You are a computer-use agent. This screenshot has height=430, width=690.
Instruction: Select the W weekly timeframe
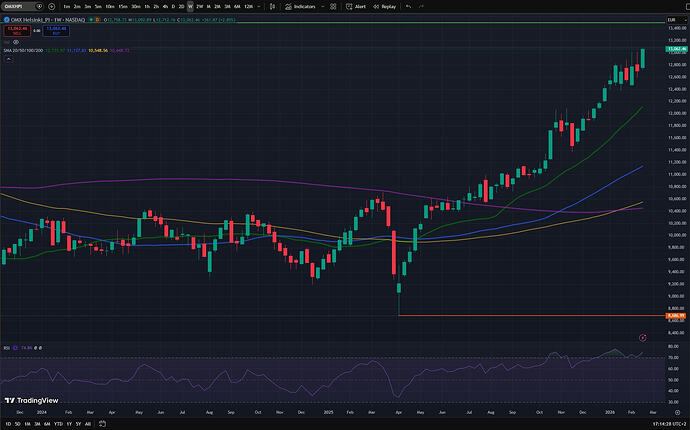tap(190, 7)
